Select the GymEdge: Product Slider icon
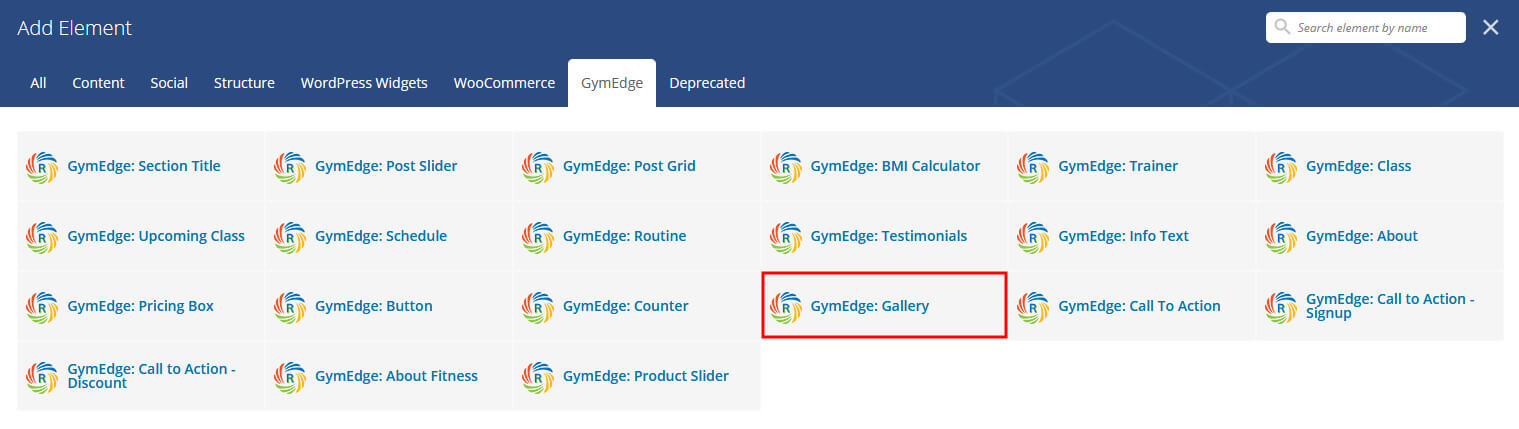 538,376
